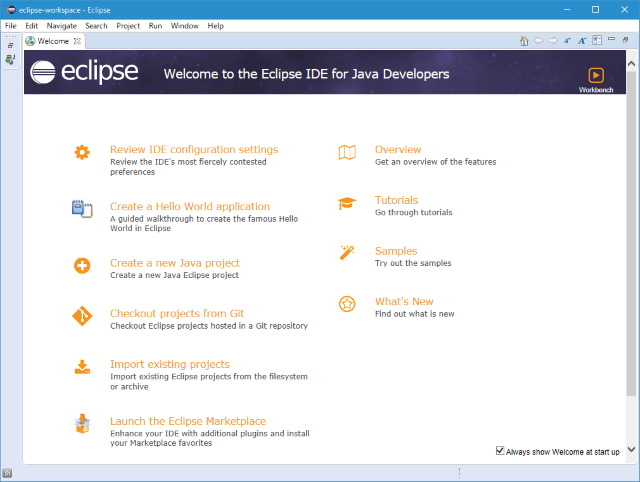This screenshot has width=640, height=482.
Task: Close the Welcome tab
Action: (x=77, y=41)
